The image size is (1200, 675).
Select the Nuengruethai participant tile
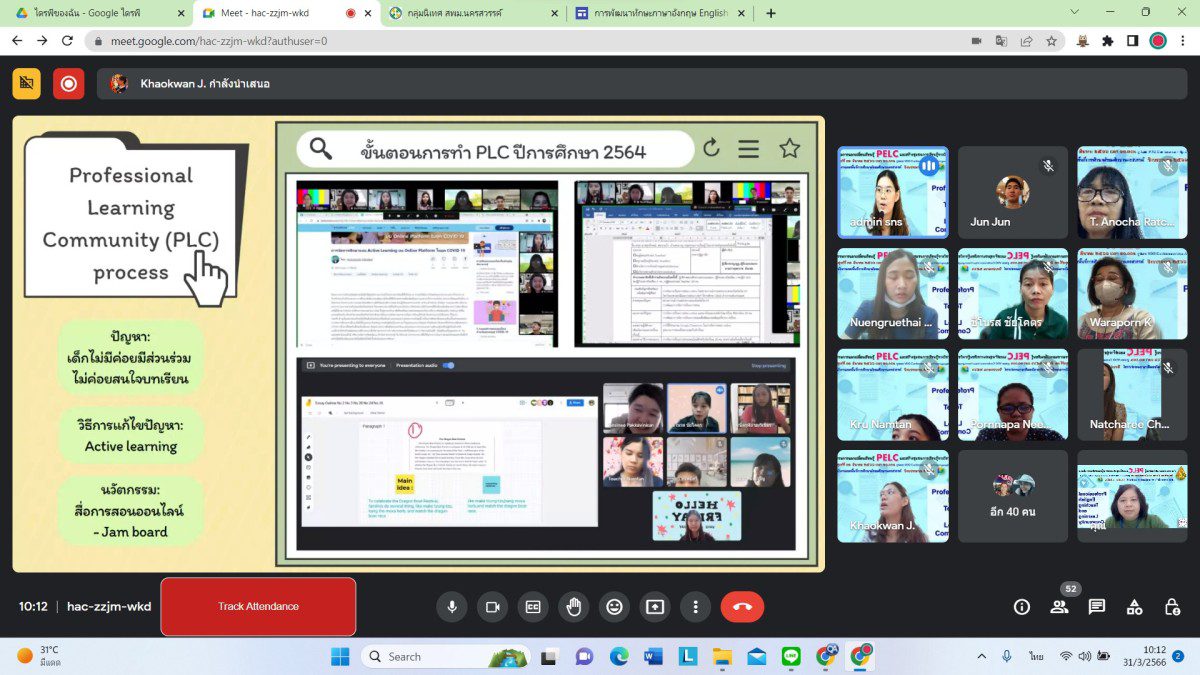[x=893, y=294]
